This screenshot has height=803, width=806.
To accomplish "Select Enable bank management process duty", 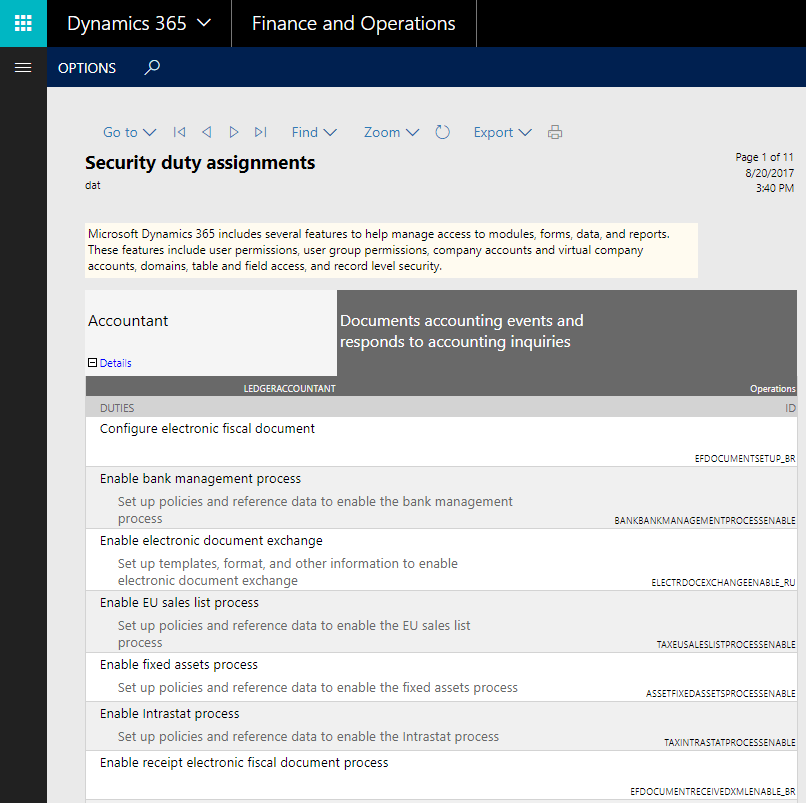I will point(200,479).
